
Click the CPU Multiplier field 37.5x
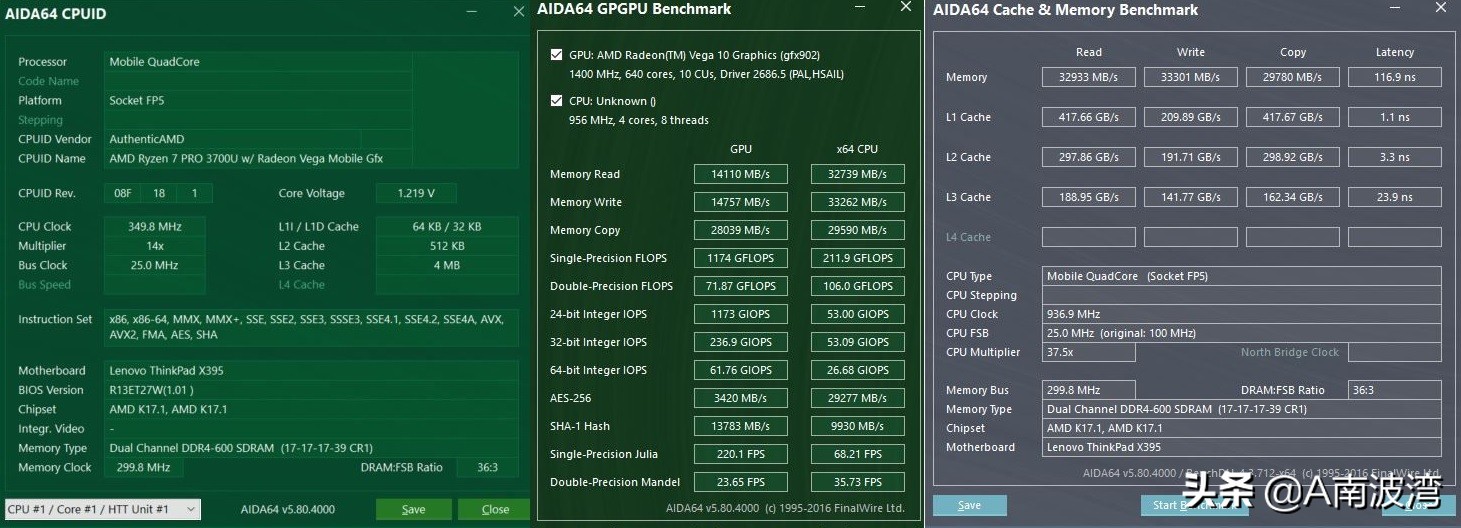[1088, 352]
